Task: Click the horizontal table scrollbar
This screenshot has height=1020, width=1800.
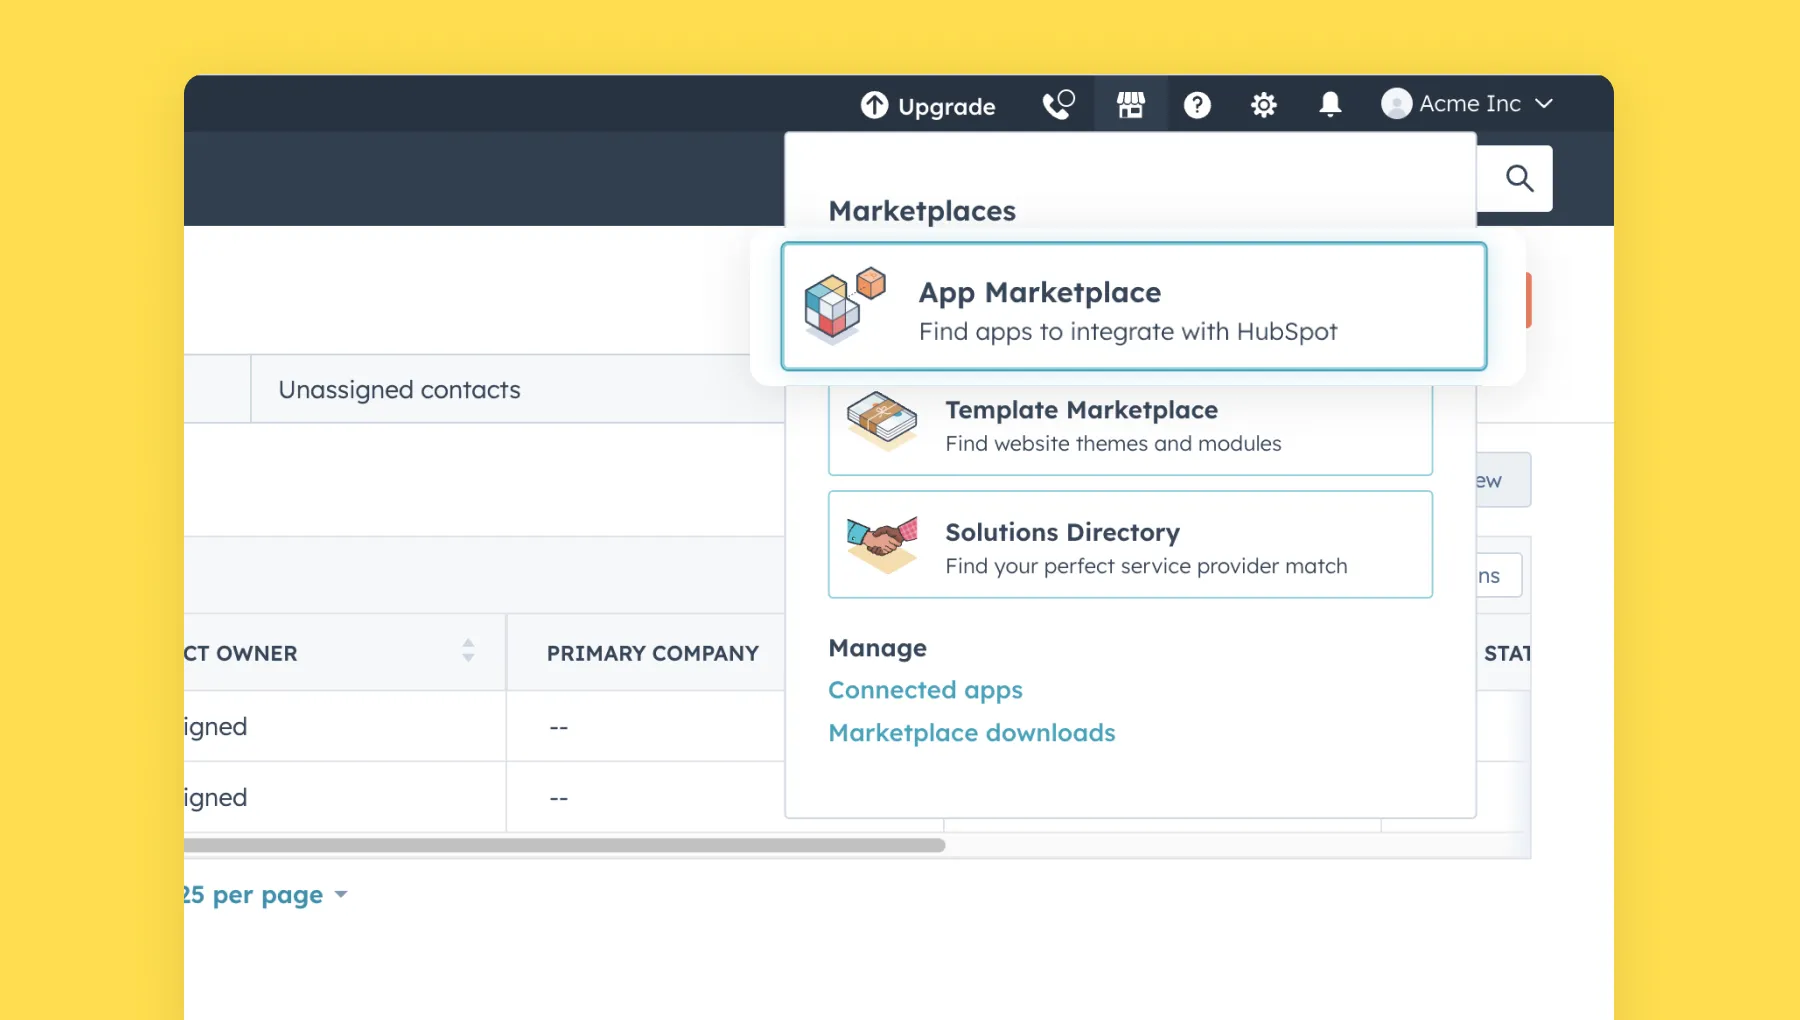Action: [565, 845]
